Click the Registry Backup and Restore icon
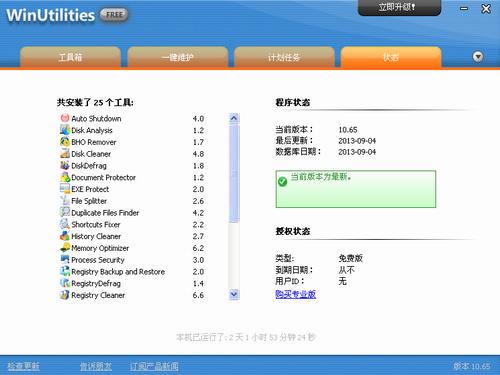 [65, 271]
